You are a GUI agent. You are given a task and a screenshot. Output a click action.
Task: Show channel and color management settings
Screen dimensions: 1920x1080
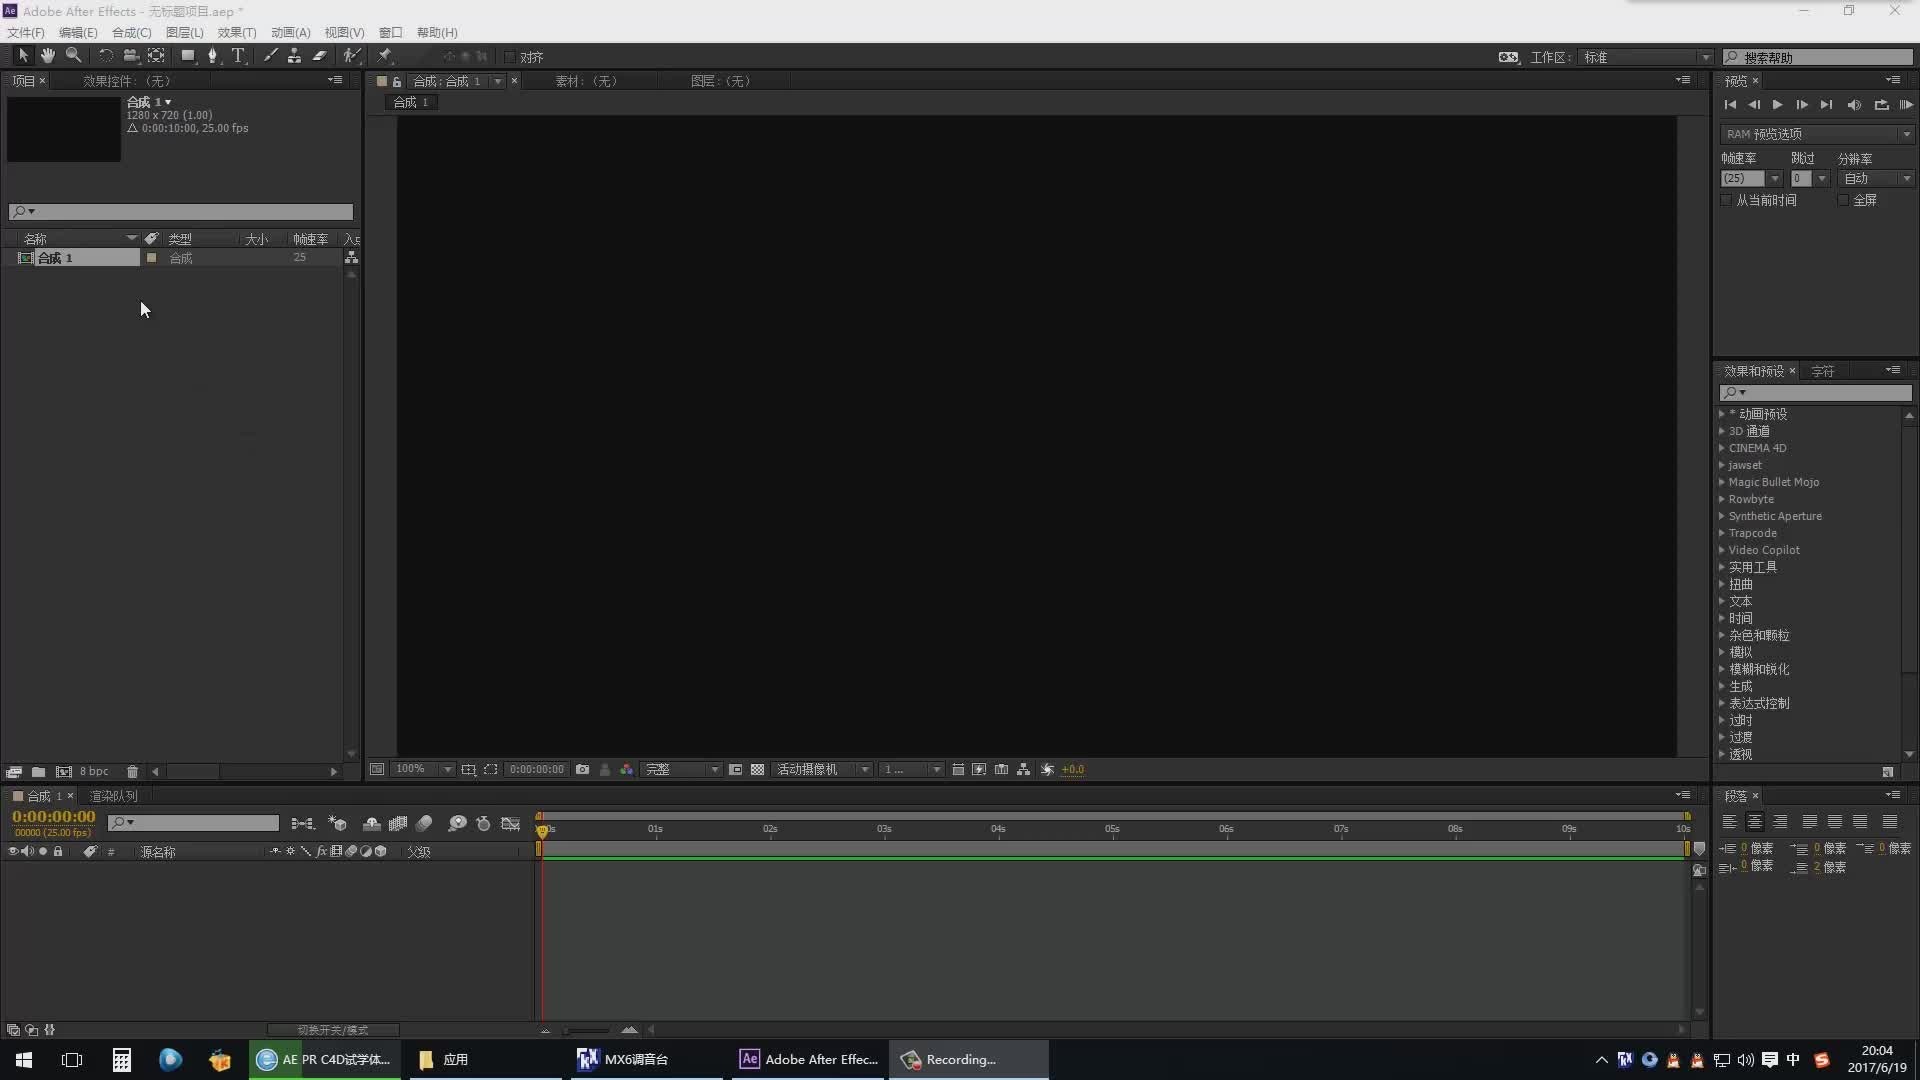[x=626, y=769]
